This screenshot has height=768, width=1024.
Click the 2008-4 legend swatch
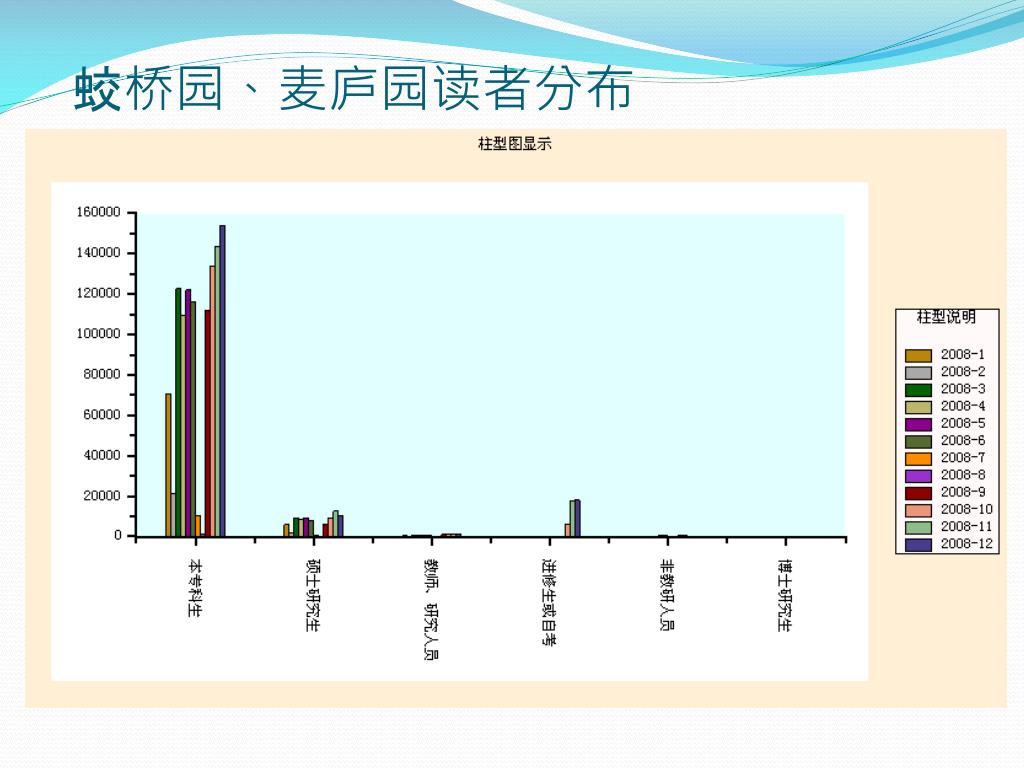(918, 408)
